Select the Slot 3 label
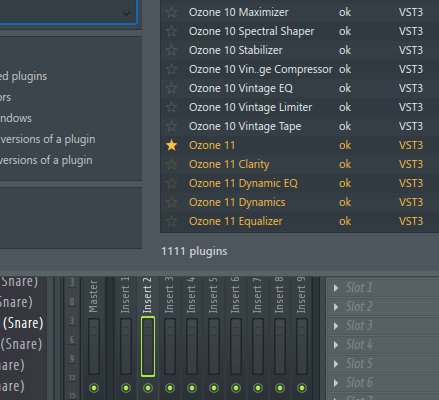The width and height of the screenshot is (439, 400). [x=359, y=326]
